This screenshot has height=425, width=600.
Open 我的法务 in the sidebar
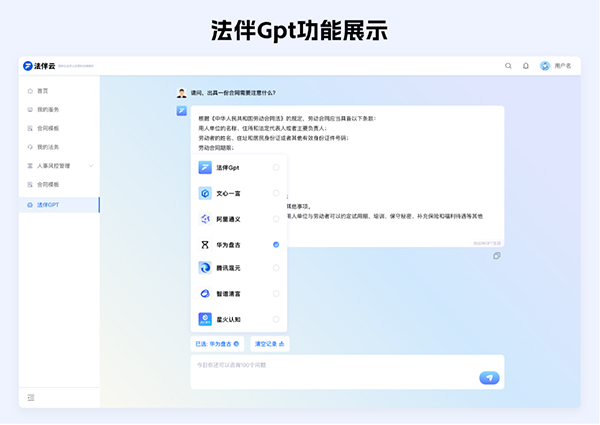point(48,147)
